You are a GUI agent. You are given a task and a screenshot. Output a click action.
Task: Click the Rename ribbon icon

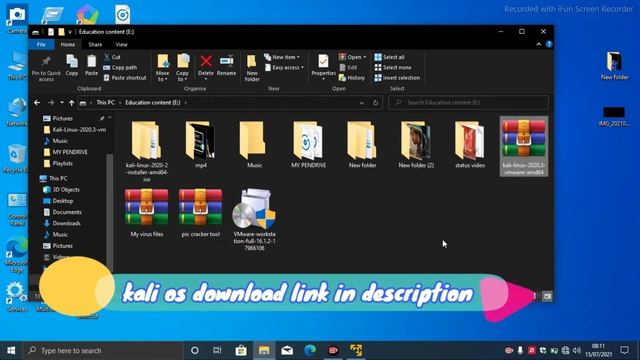(227, 65)
